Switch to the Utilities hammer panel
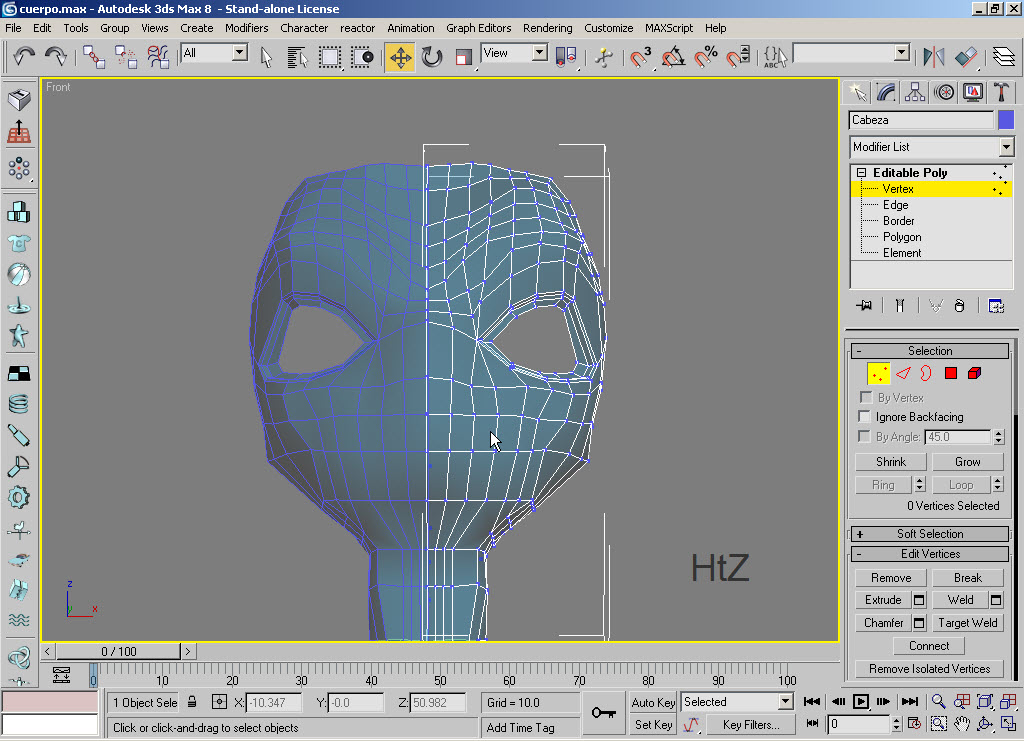 [x=1001, y=93]
